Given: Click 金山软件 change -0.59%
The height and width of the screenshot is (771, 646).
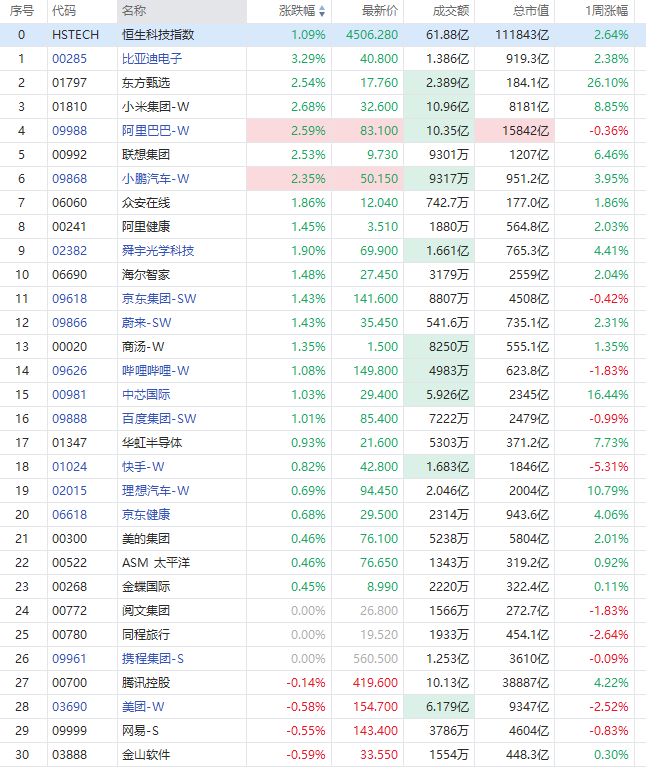Looking at the screenshot, I should [306, 755].
